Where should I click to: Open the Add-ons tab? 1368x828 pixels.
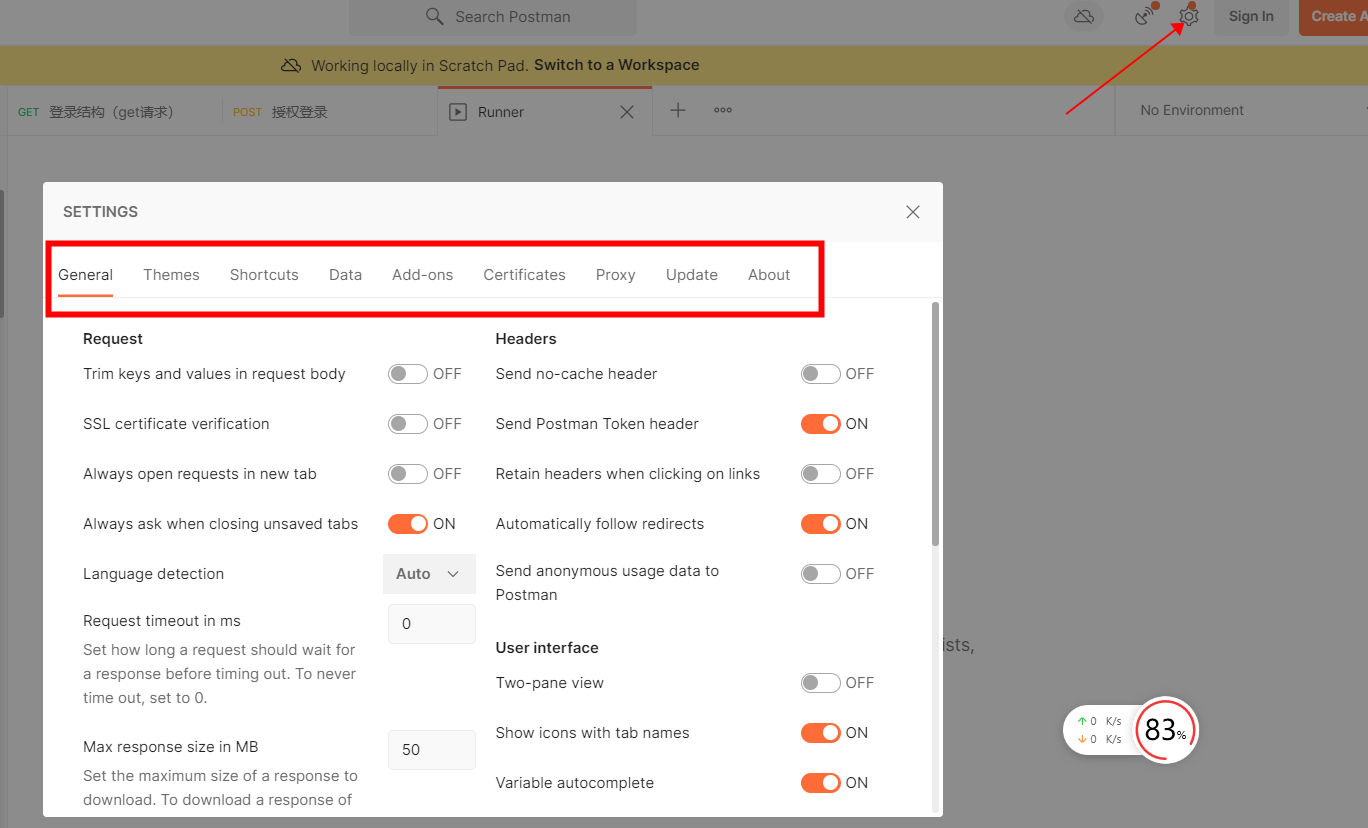pyautogui.click(x=422, y=275)
